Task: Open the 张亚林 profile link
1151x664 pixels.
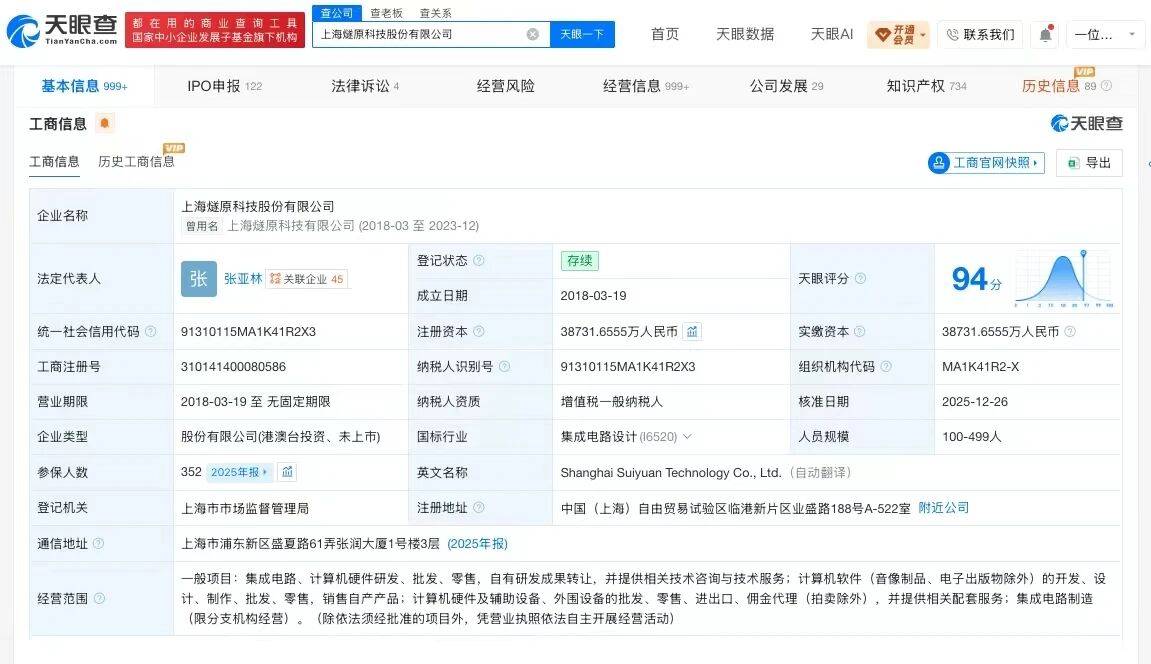Action: point(243,279)
